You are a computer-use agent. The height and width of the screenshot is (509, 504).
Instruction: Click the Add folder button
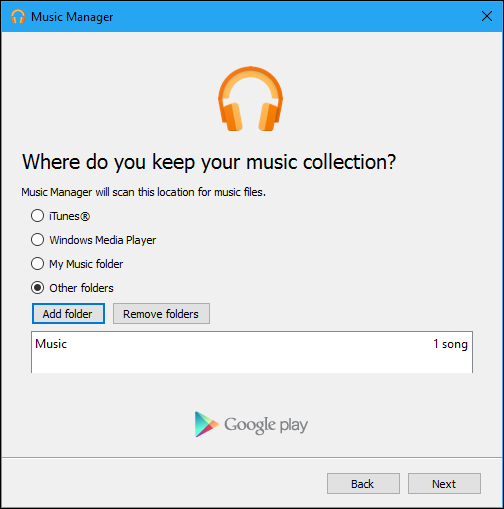[x=68, y=313]
